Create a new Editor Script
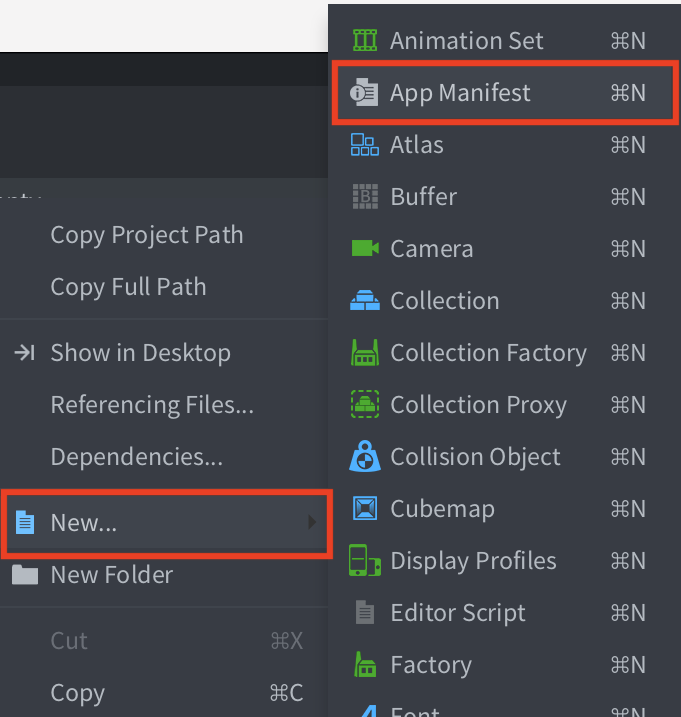This screenshot has height=717, width=681. (x=457, y=613)
